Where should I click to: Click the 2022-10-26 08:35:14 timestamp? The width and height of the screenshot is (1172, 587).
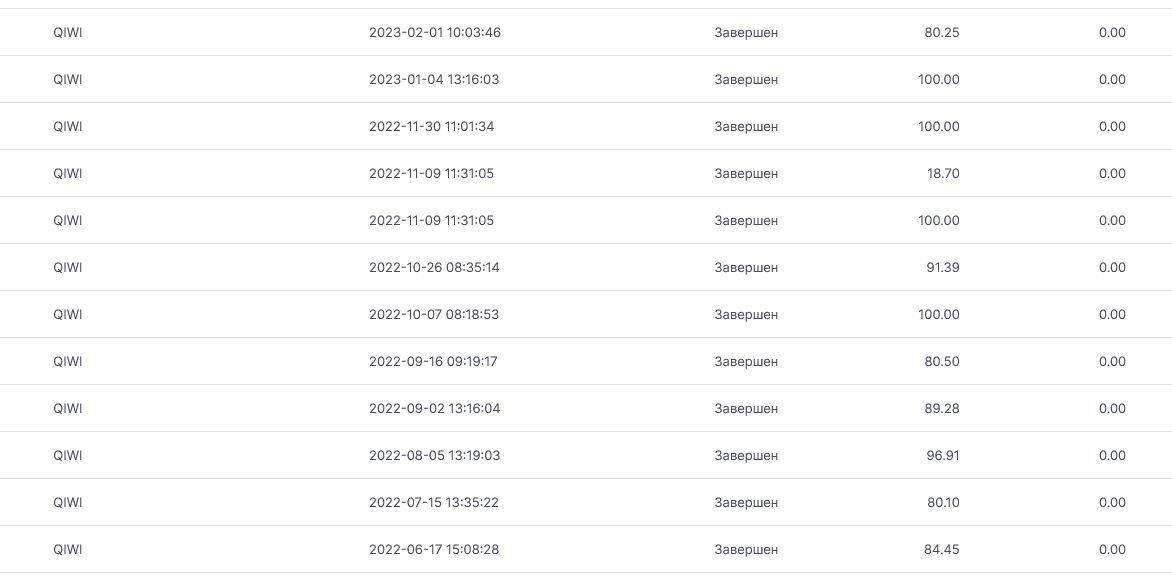[434, 268]
